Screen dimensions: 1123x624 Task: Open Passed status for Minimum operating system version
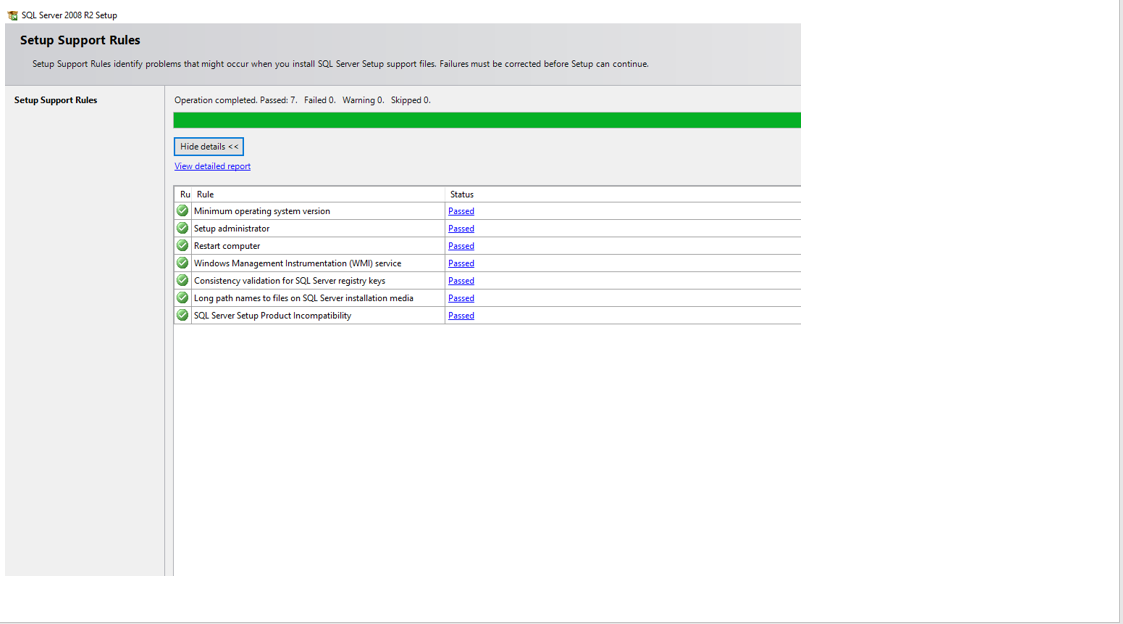click(461, 211)
